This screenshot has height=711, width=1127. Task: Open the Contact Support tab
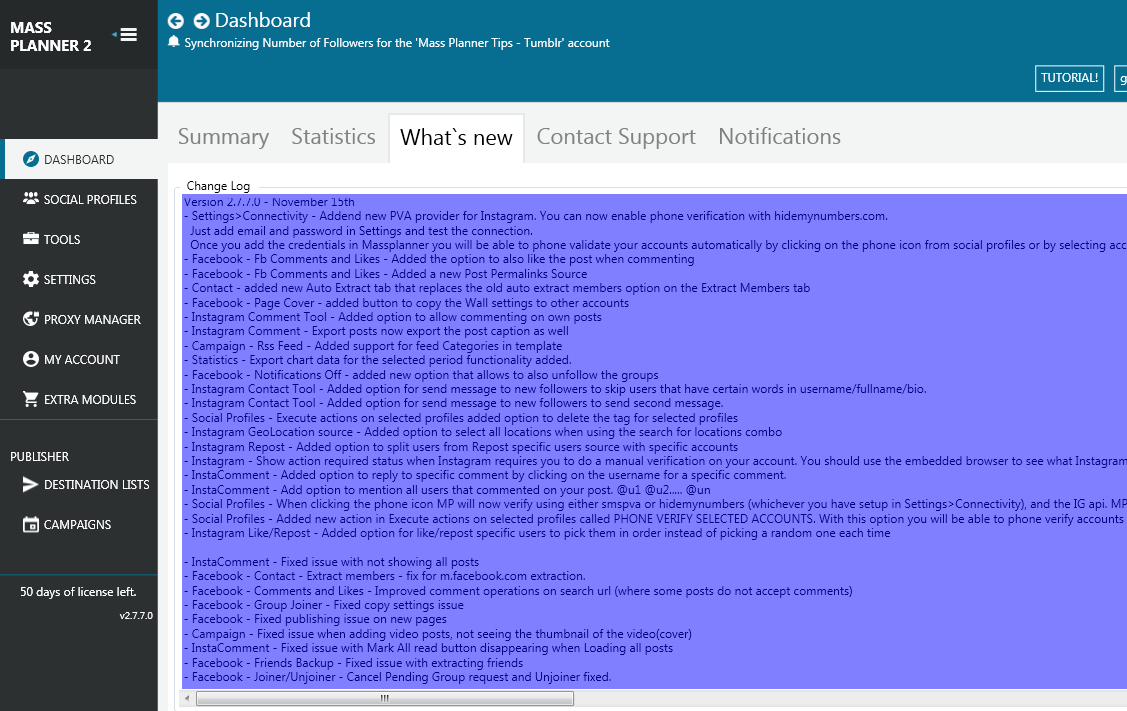point(616,137)
